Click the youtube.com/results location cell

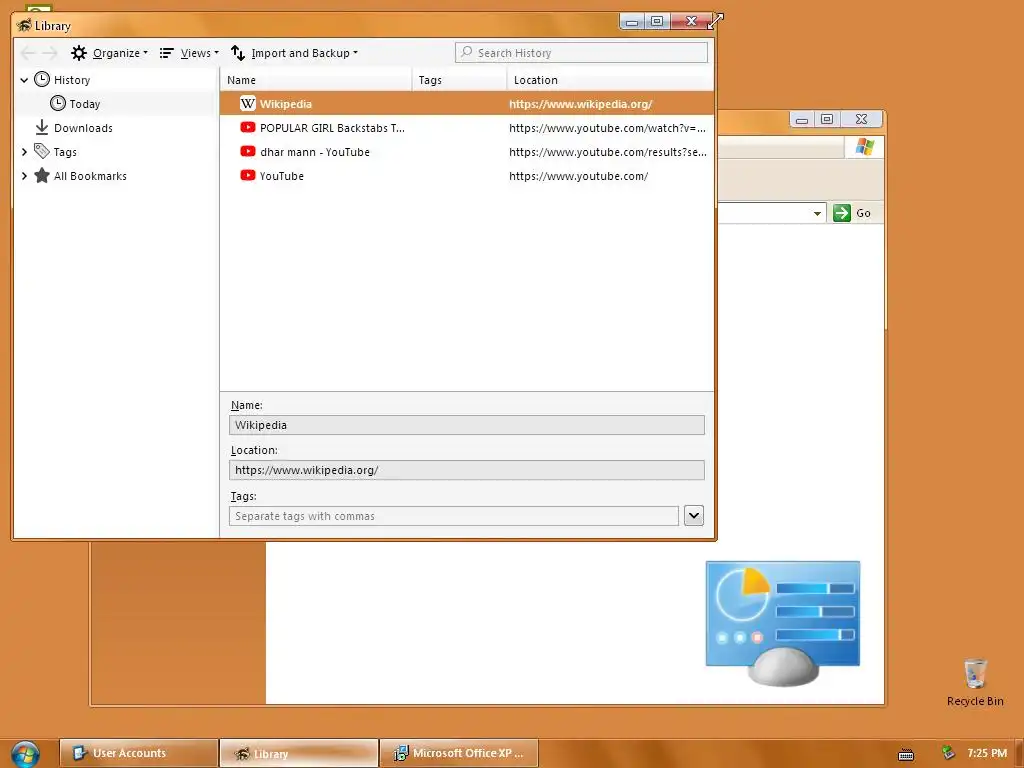[607, 152]
